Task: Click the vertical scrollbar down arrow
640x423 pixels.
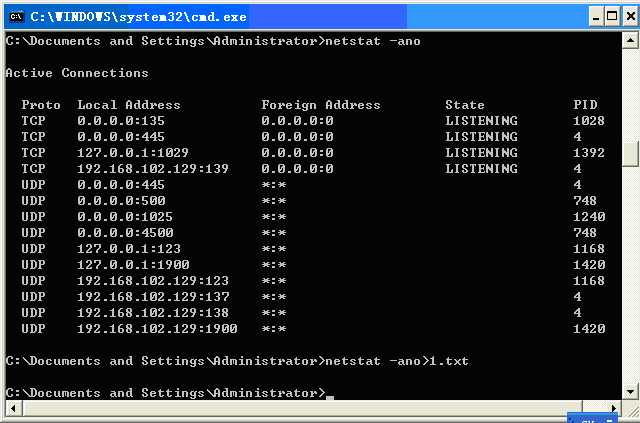Action: (x=630, y=392)
